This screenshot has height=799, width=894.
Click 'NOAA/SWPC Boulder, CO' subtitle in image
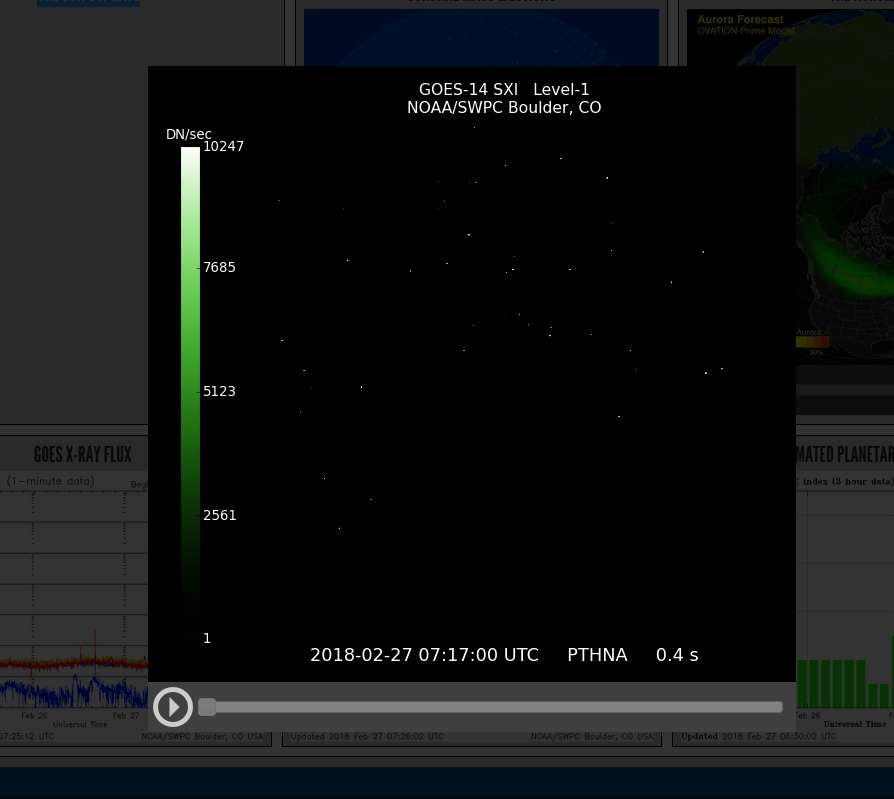504,108
